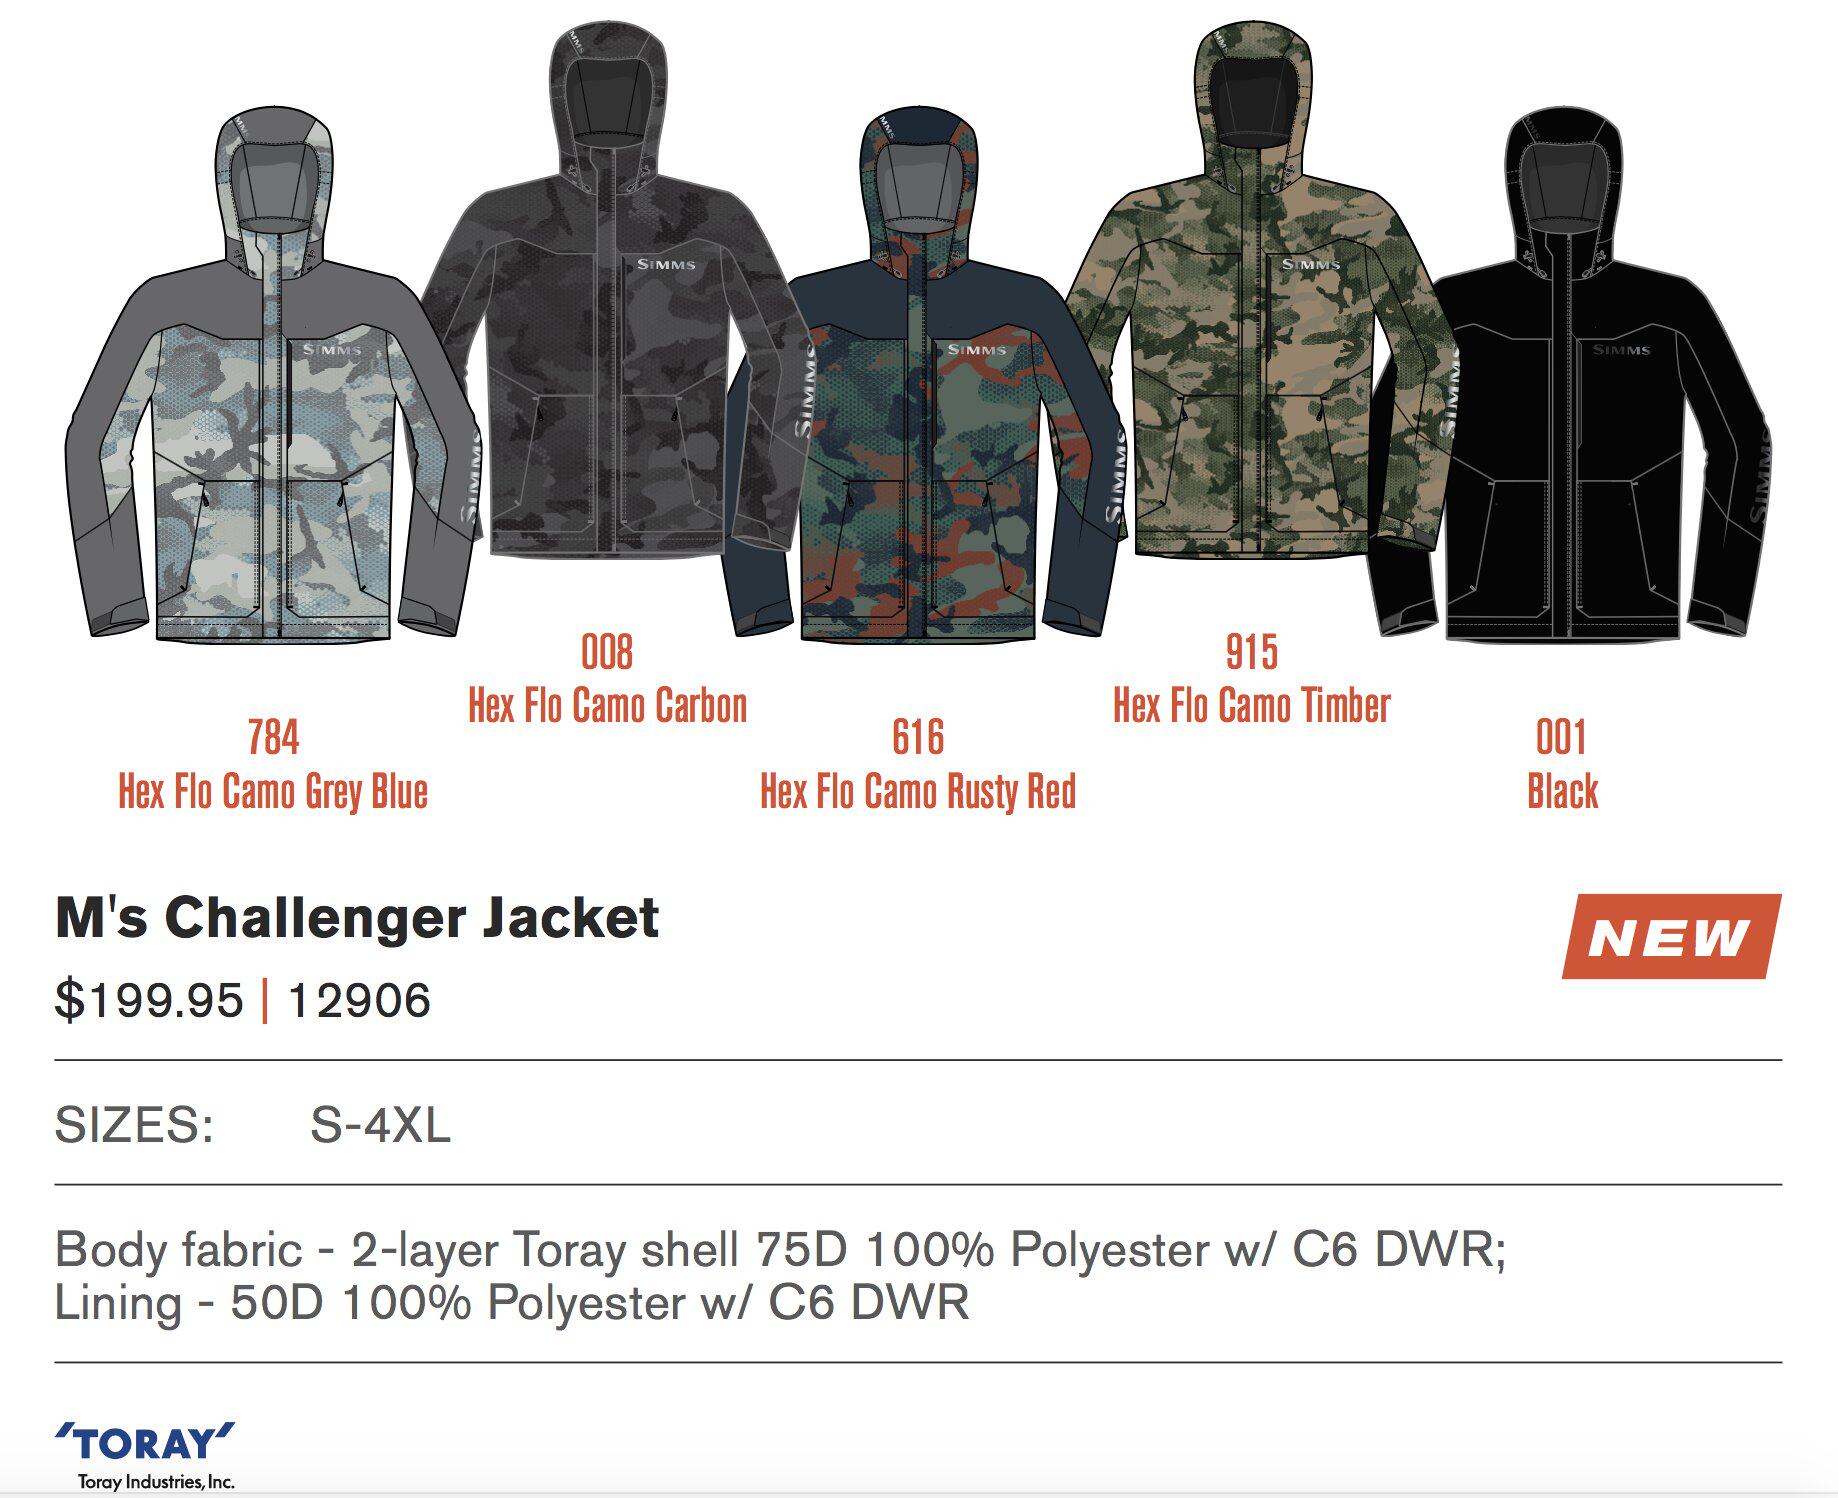Screen dimensions: 1838x1498
Task: Click the NEW badge
Action: (x=1671, y=937)
